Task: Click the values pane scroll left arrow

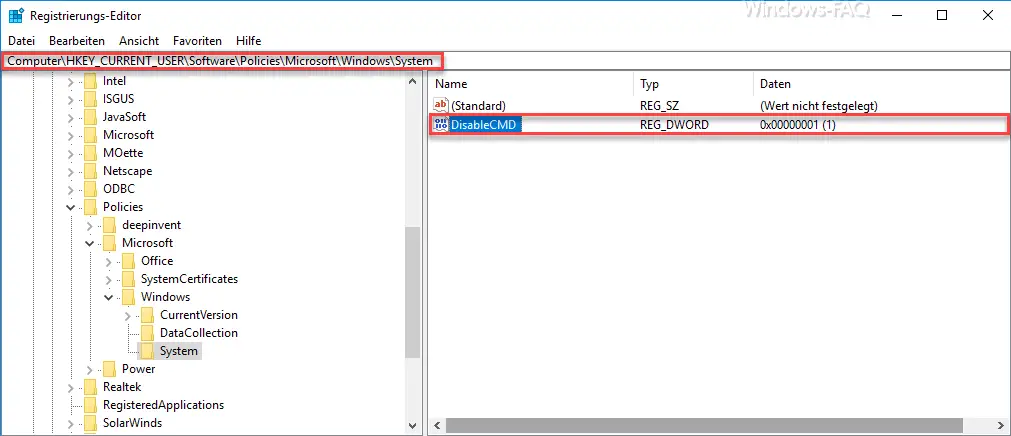Action: (437, 426)
